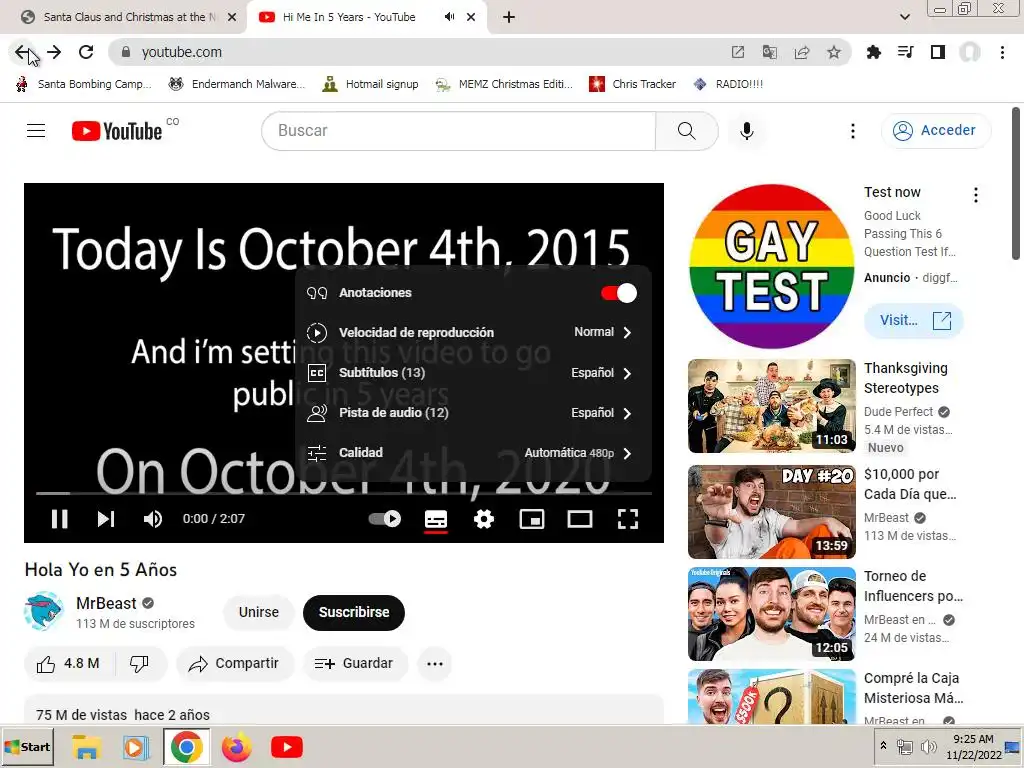Image resolution: width=1024 pixels, height=768 pixels.
Task: Click the youtube.com address bar
Action: (418, 52)
